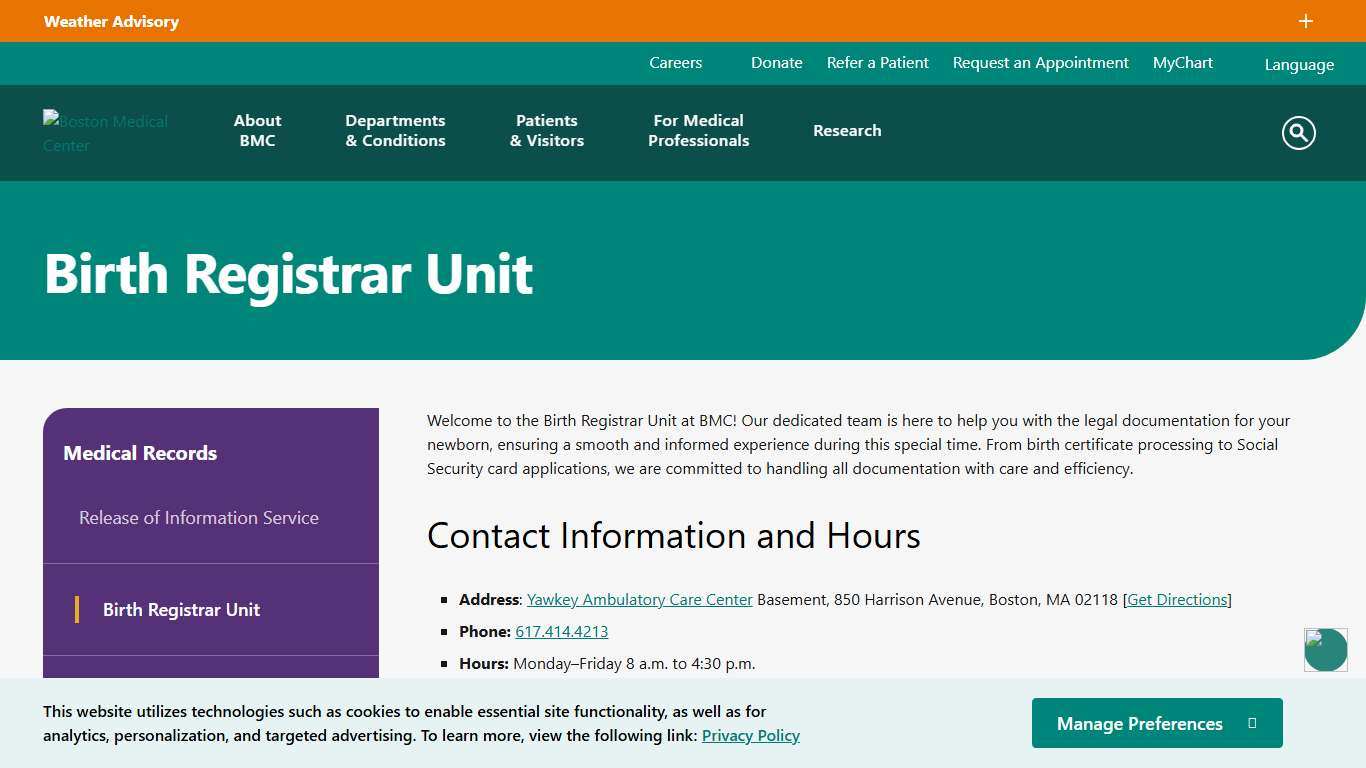
Task: Open For Medical Professionals
Action: 698,131
